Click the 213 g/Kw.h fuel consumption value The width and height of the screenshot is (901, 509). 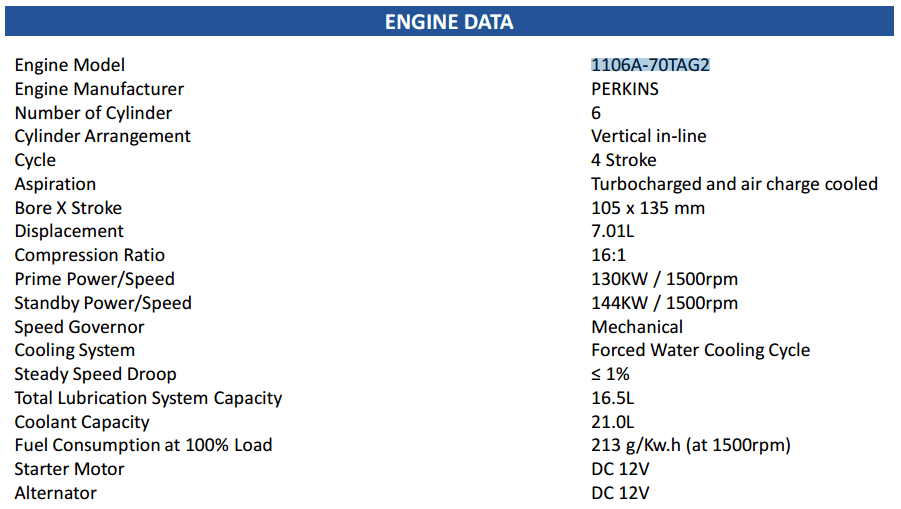[x=690, y=445]
